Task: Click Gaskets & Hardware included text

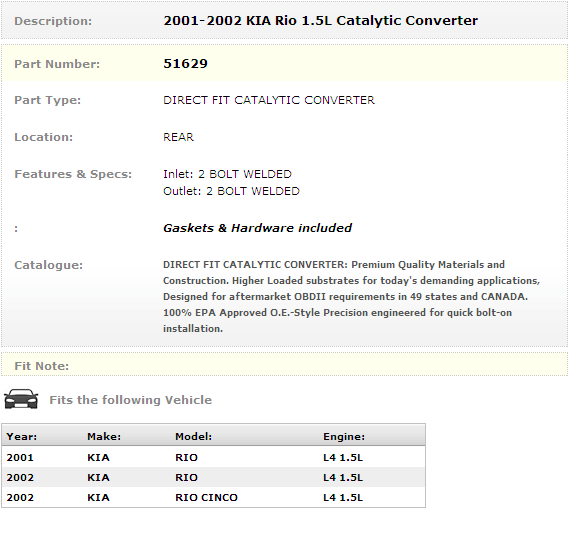Action: click(257, 228)
